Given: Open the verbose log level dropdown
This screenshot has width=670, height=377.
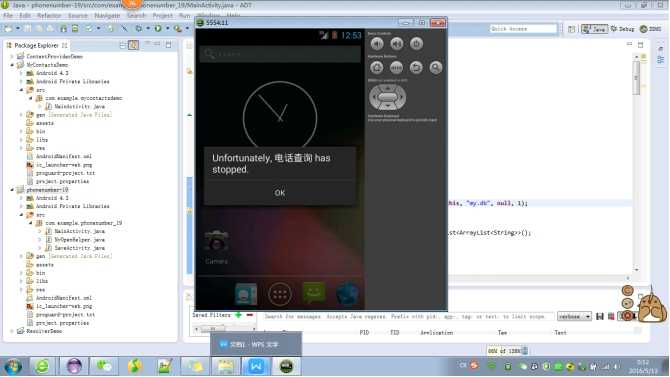Looking at the screenshot, I should coord(575,317).
